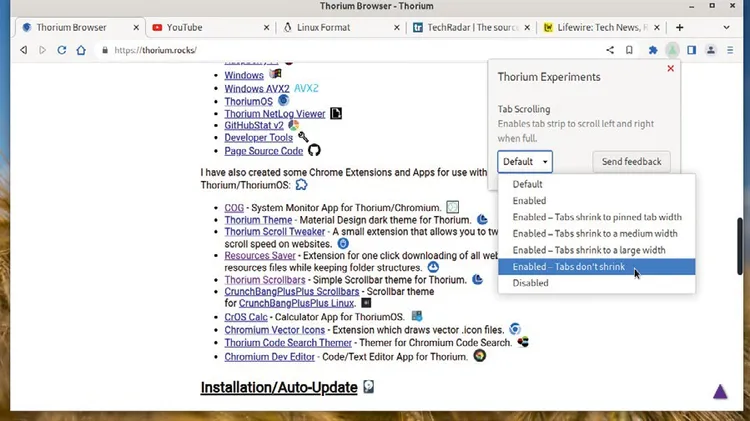Close the Thorium Experiments popup
Viewport: 750px width, 421px height.
coord(670,69)
